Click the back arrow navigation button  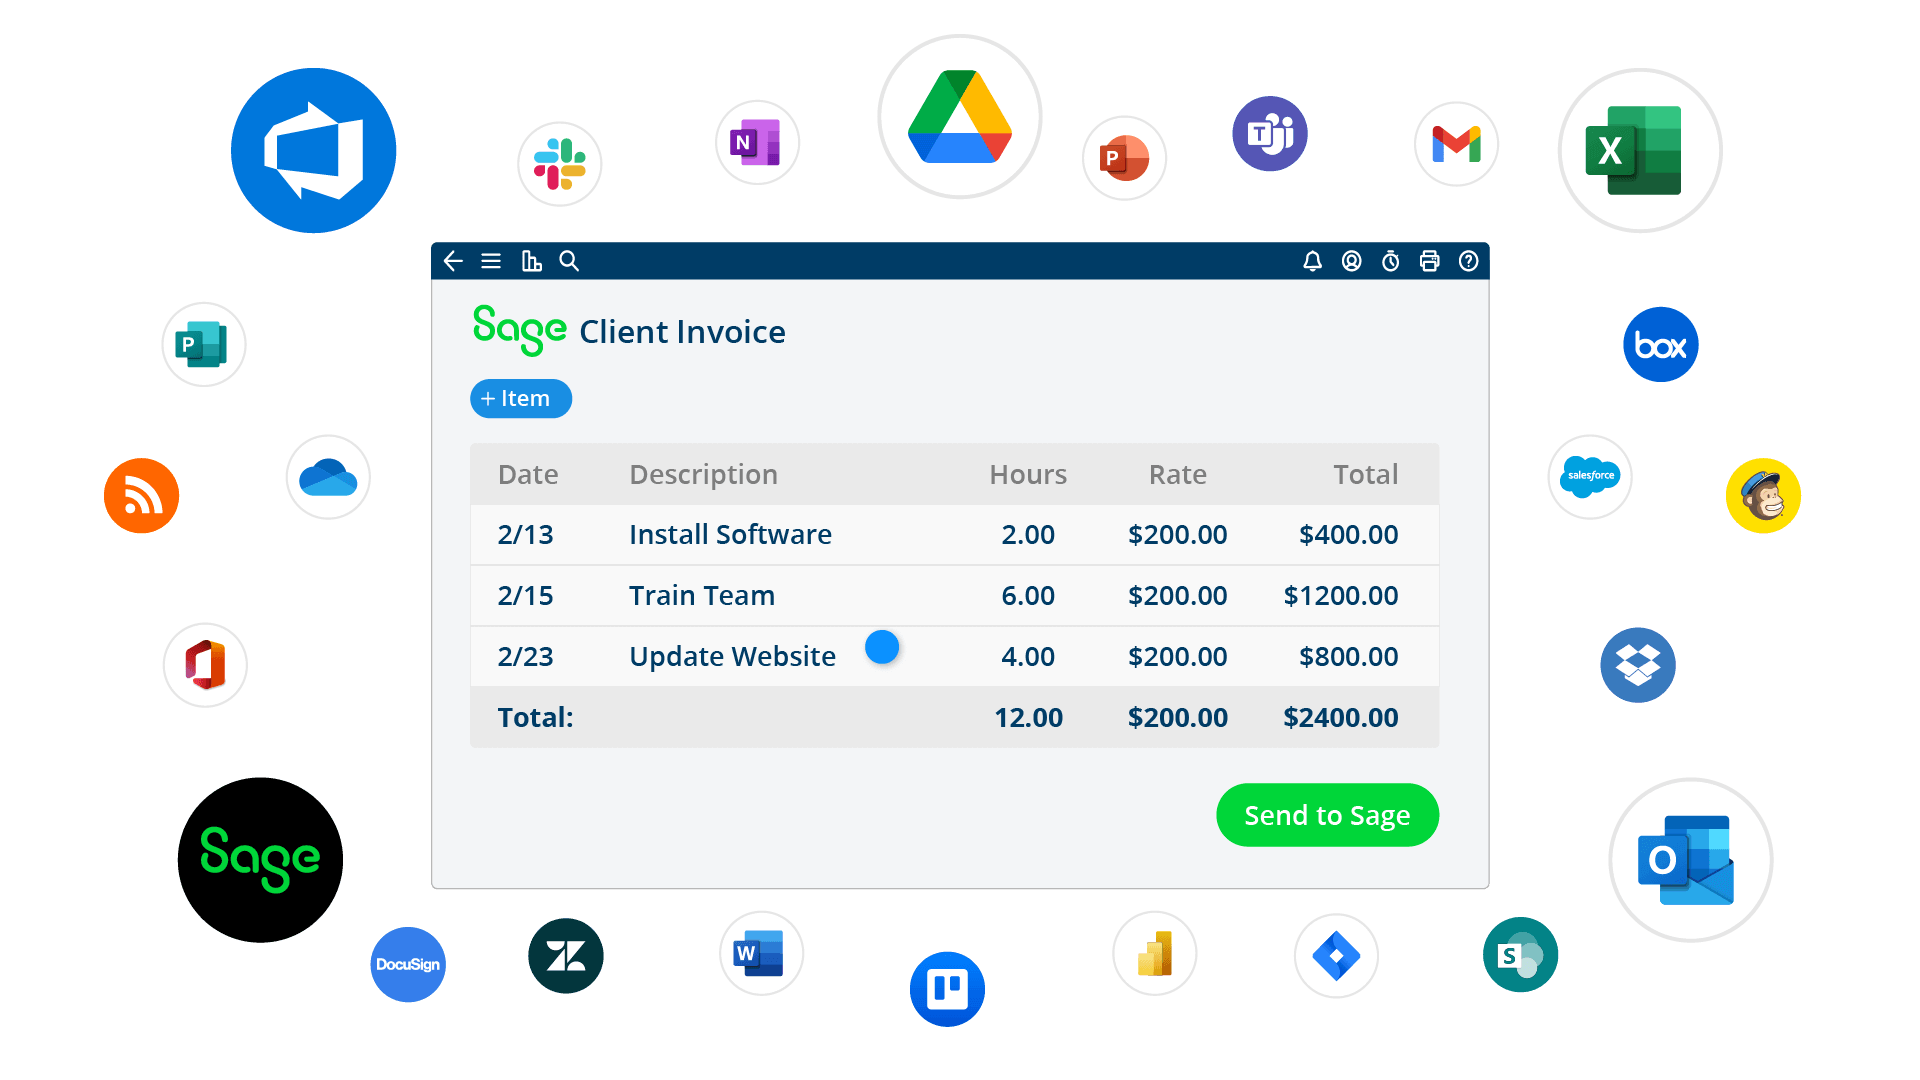click(x=454, y=261)
